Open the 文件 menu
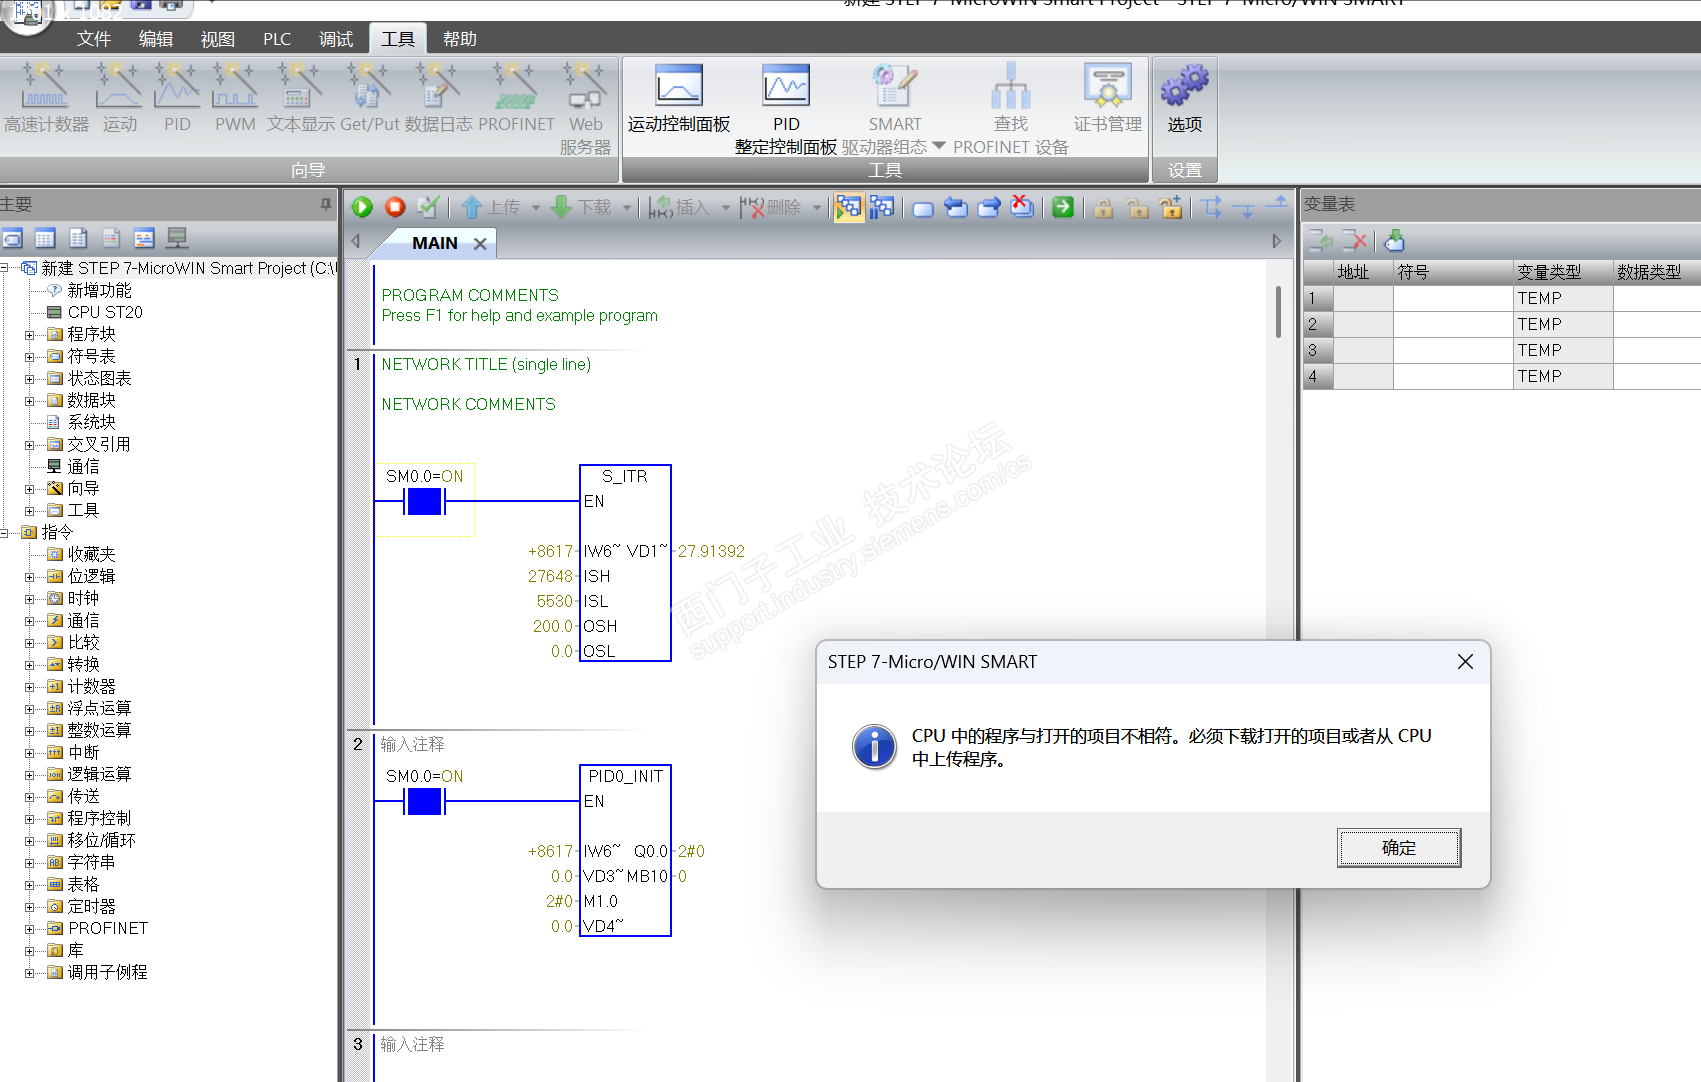 [x=94, y=39]
